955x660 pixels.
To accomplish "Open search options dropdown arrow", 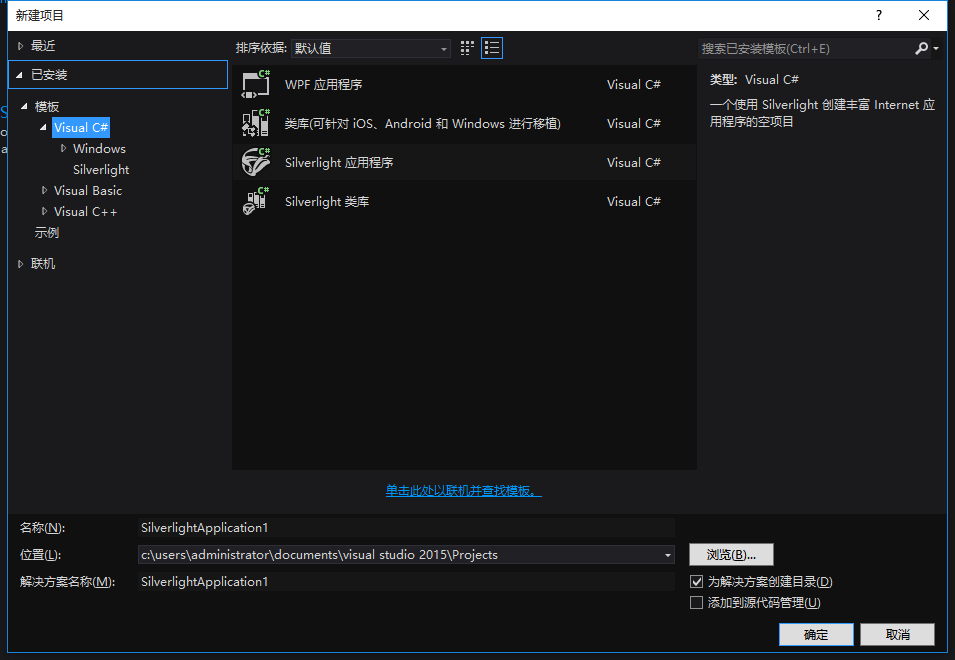I will tap(936, 48).
